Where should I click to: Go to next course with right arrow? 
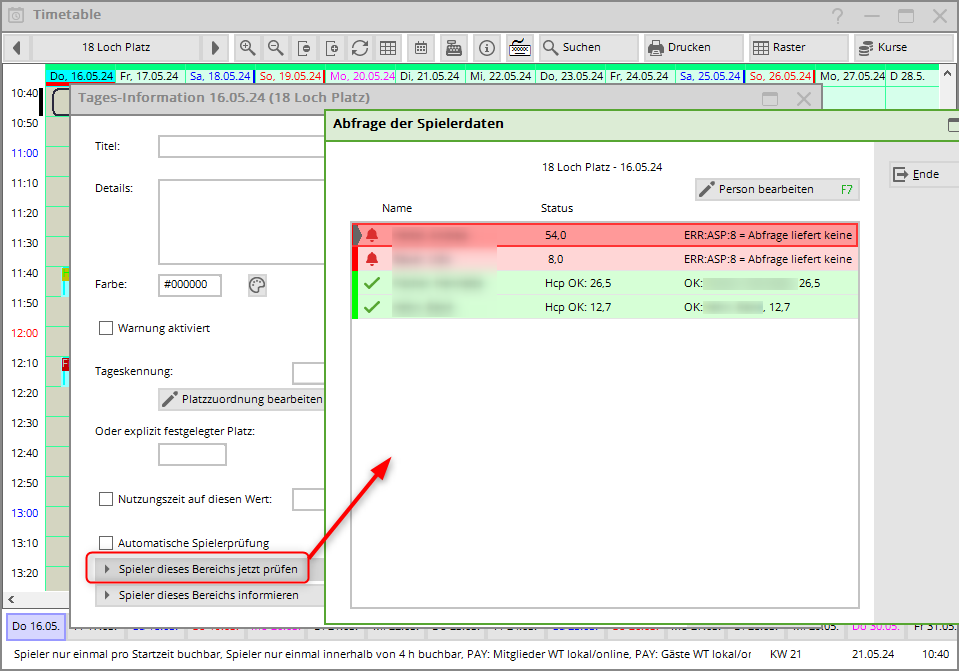(215, 48)
